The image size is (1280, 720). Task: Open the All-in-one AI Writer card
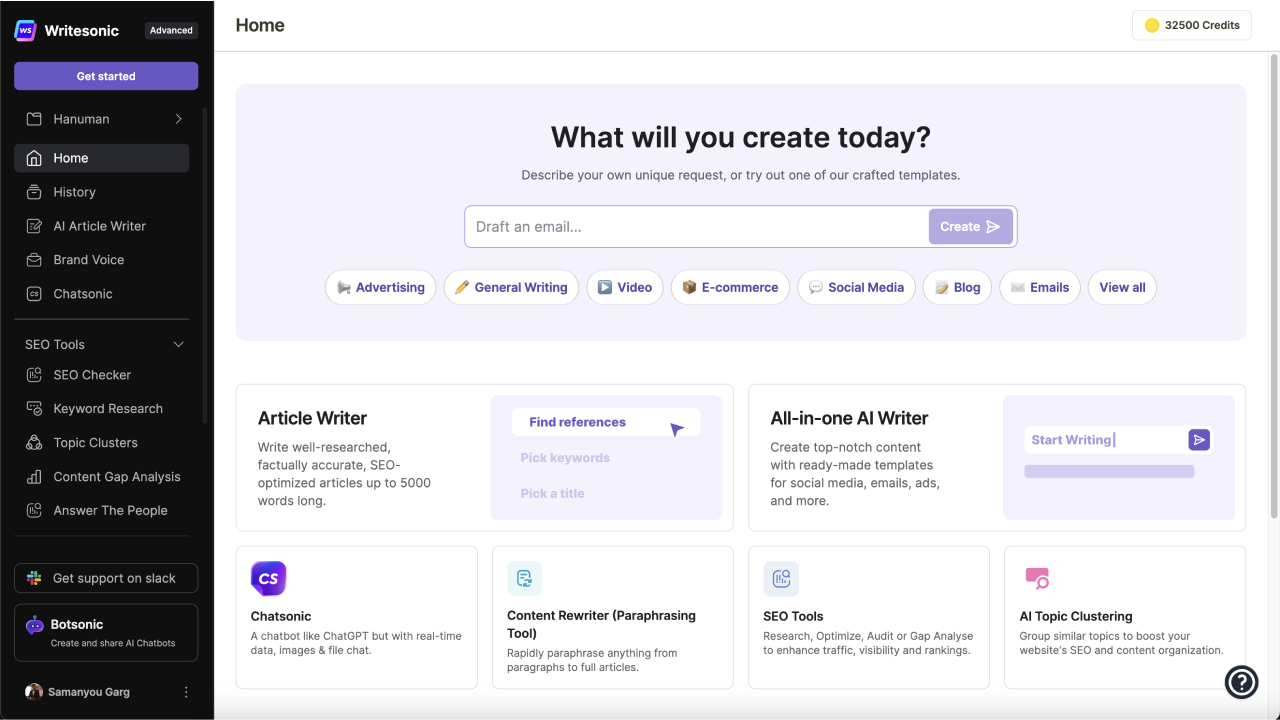(997, 458)
